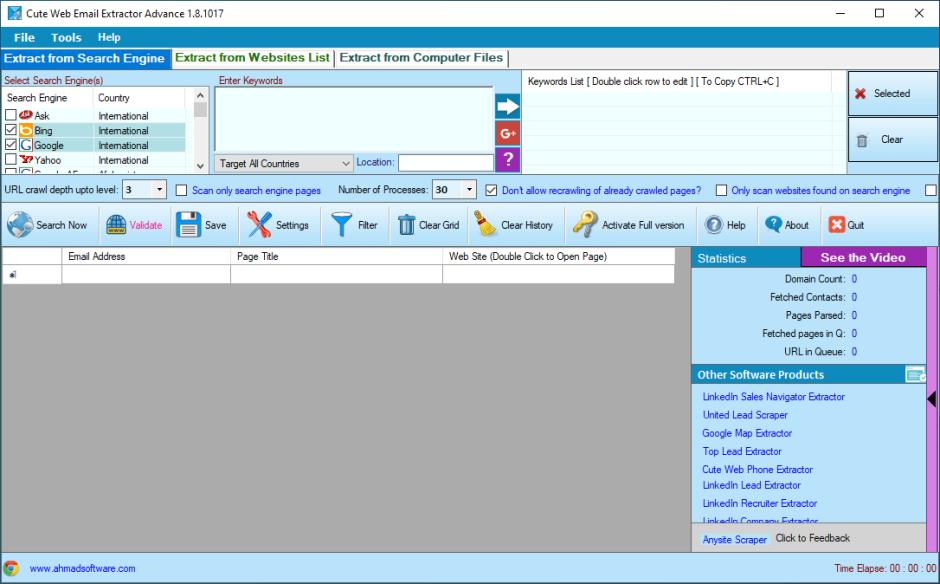
Task: Click the Validate globe icon
Action: pyautogui.click(x=116, y=225)
